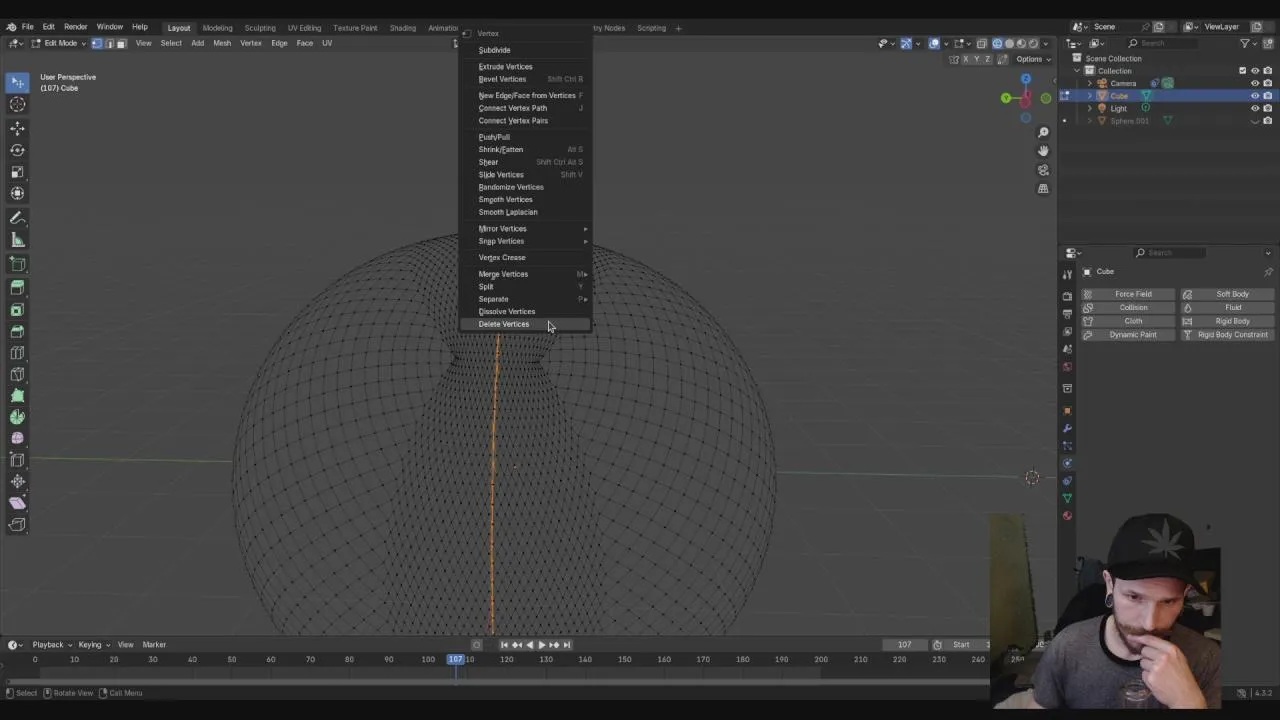The image size is (1280, 720).
Task: Toggle X-Ray display in the viewport header
Action: tap(982, 43)
